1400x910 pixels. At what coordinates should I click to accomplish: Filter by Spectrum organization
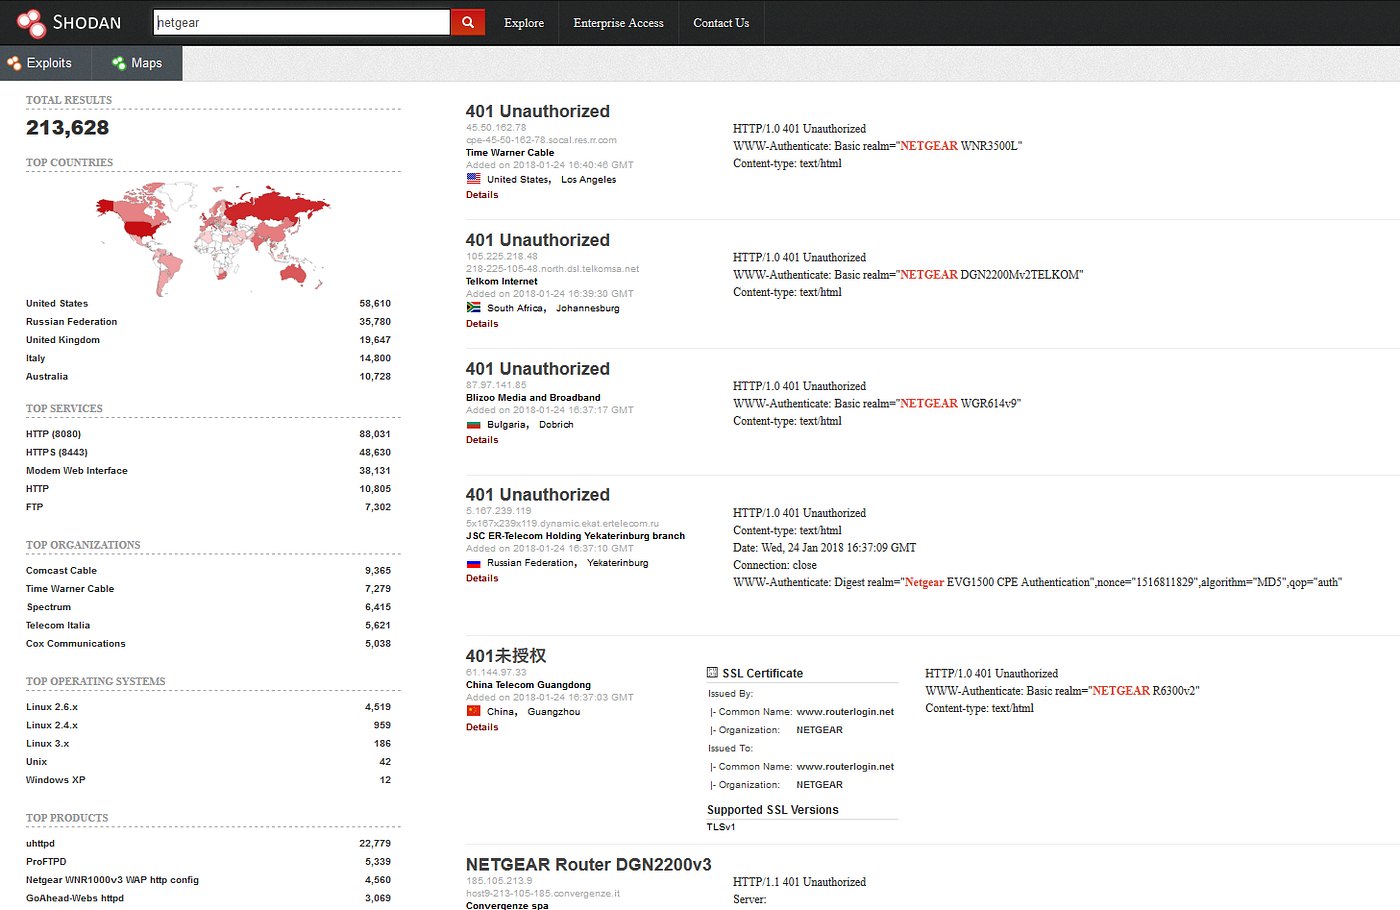tap(48, 607)
